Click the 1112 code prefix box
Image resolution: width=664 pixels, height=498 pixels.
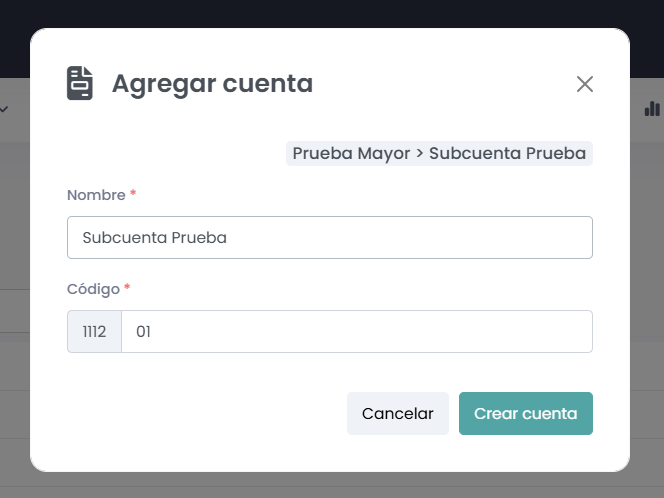coord(95,331)
